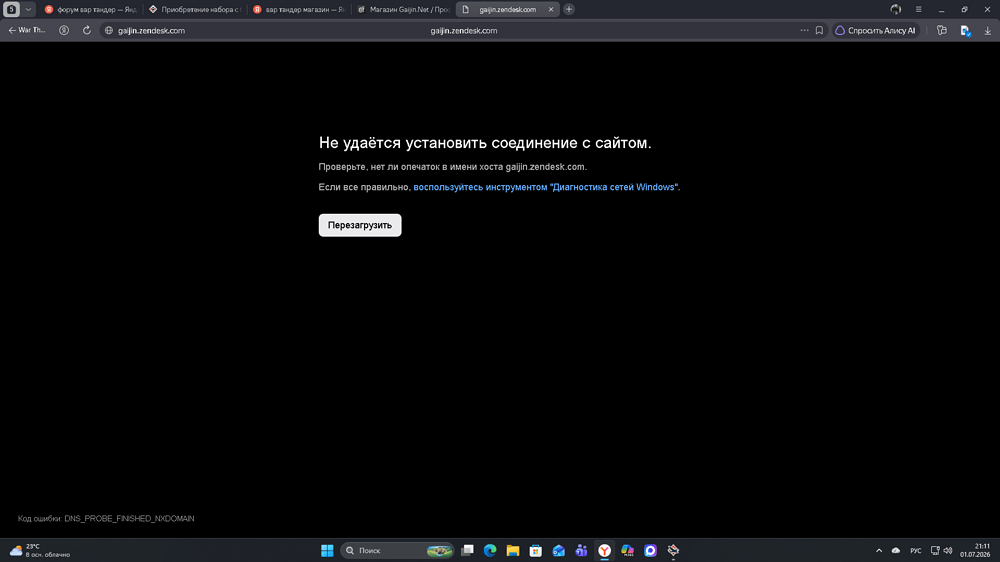Screen dimensions: 1000x562
Task: Open the downloads arrow icon
Action: (987, 30)
